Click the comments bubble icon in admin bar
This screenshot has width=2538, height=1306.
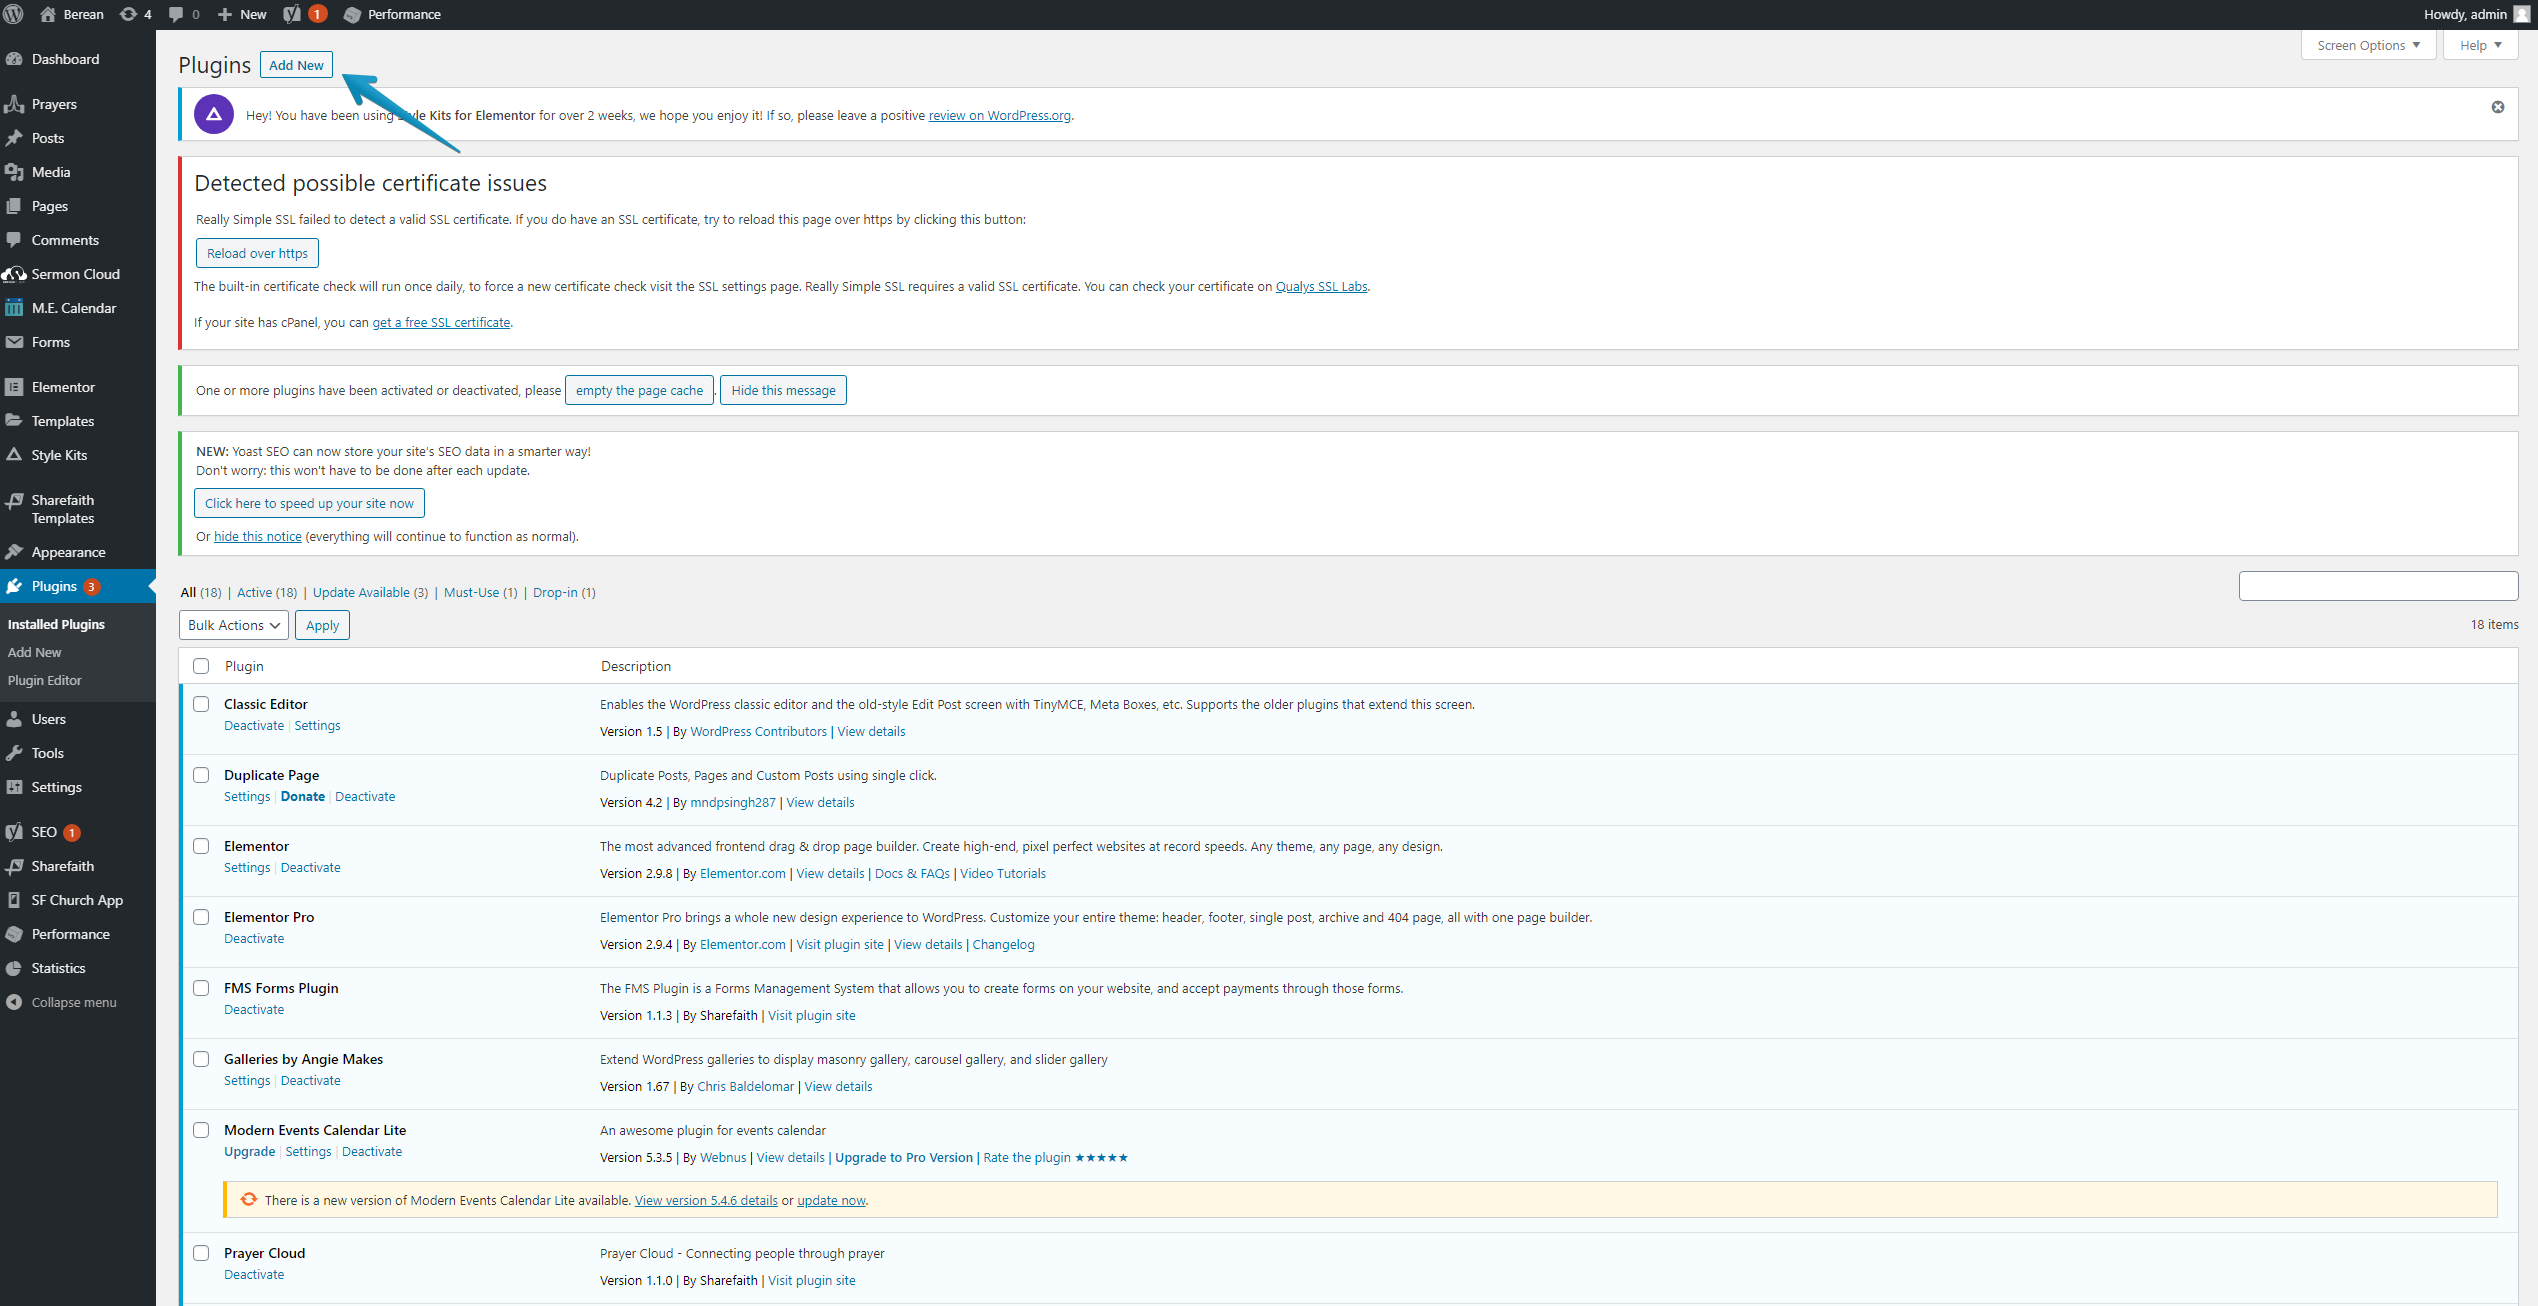pos(177,14)
